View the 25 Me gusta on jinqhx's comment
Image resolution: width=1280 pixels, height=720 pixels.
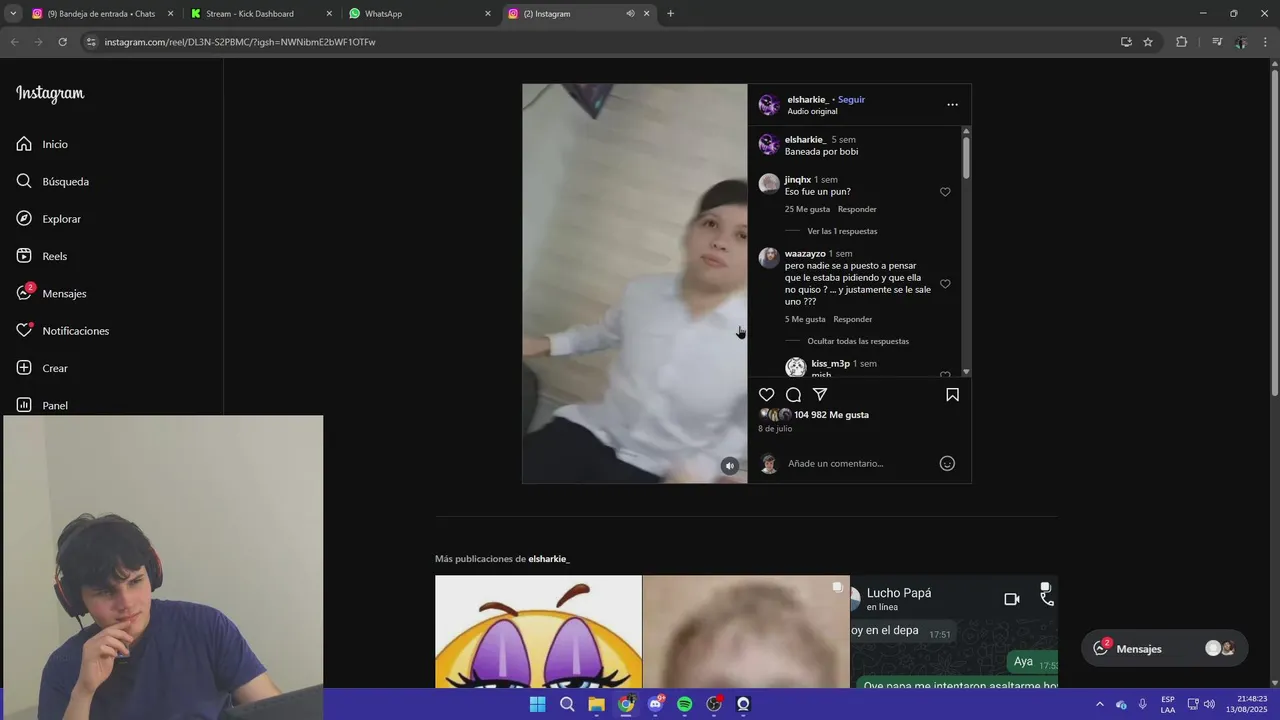click(807, 209)
